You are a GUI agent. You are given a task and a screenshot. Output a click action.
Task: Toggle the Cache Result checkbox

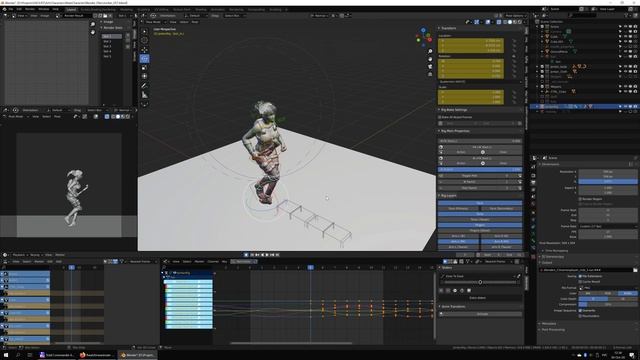(x=580, y=282)
